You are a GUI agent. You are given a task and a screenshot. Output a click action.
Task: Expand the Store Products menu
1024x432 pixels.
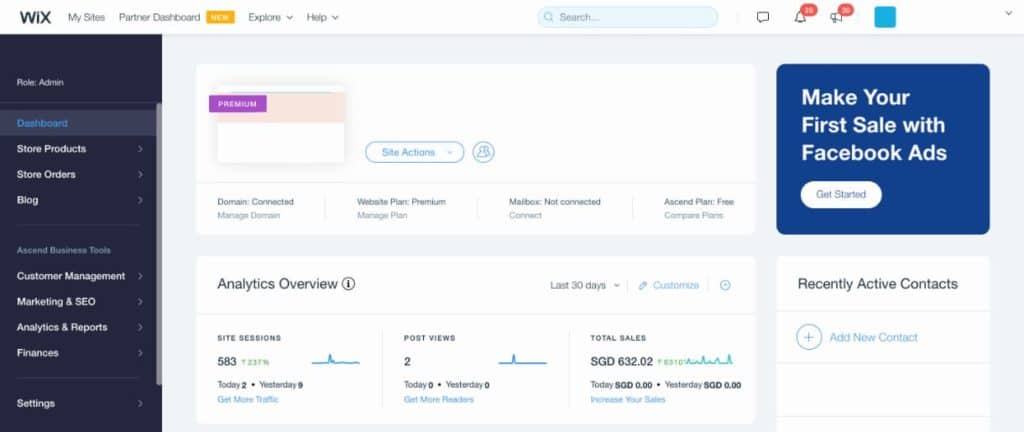coord(140,149)
